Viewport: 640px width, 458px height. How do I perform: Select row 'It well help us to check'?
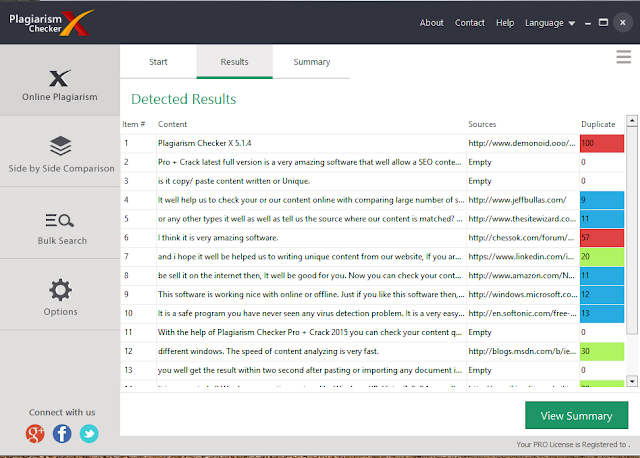click(373, 200)
